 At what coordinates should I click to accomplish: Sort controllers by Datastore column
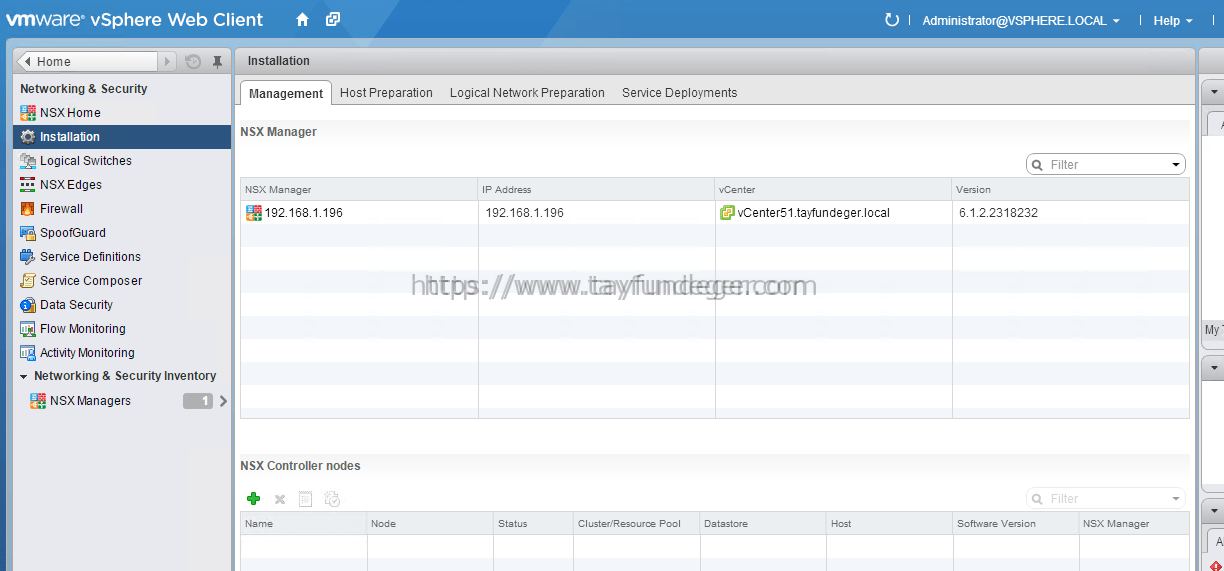763,524
